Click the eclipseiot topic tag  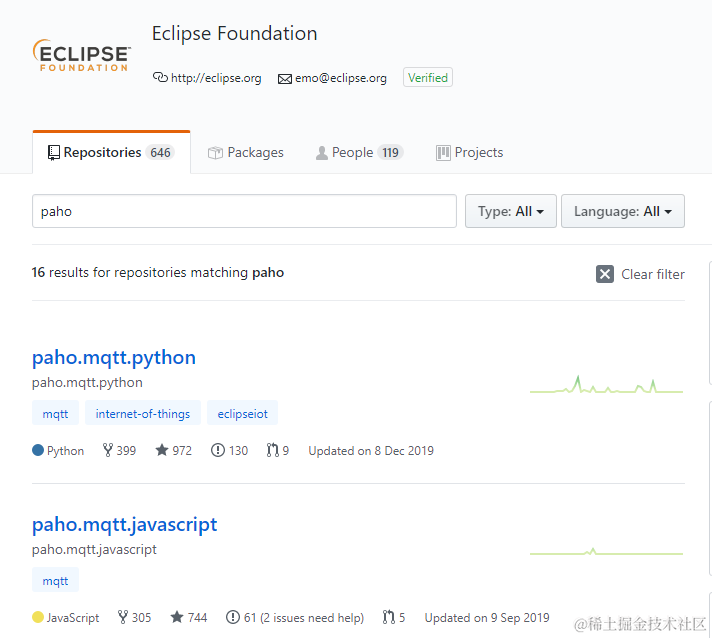[x=242, y=414]
